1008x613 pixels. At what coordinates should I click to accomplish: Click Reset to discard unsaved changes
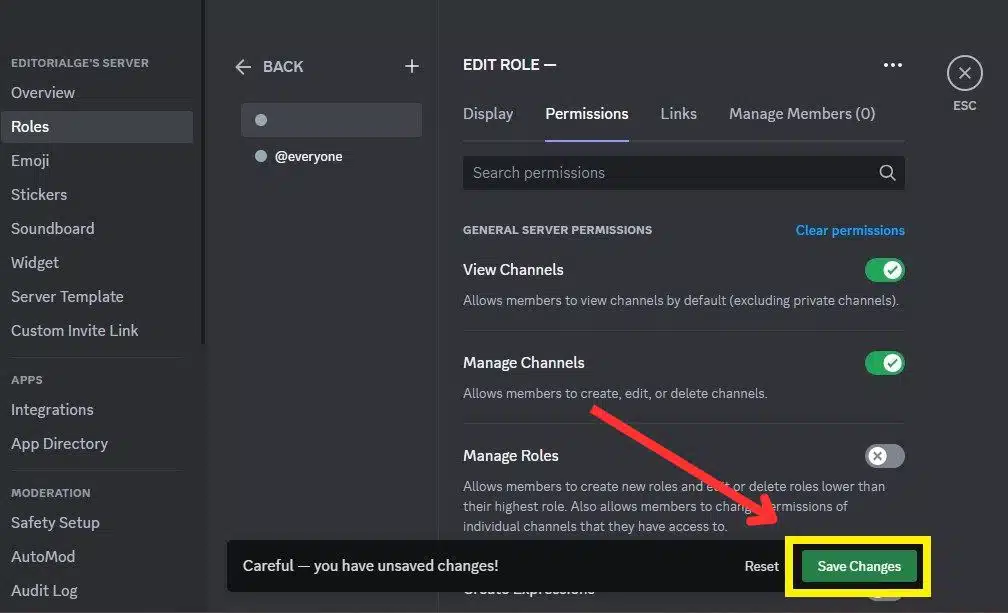761,565
